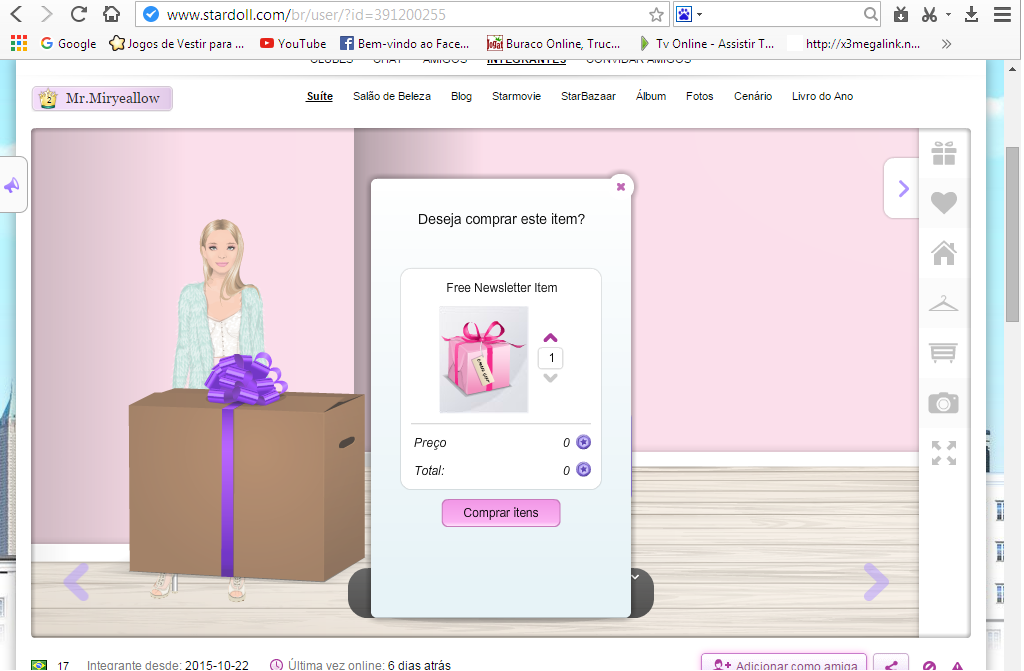Open the Google bookmark
Viewport: 1024px width, 671px height.
point(68,44)
